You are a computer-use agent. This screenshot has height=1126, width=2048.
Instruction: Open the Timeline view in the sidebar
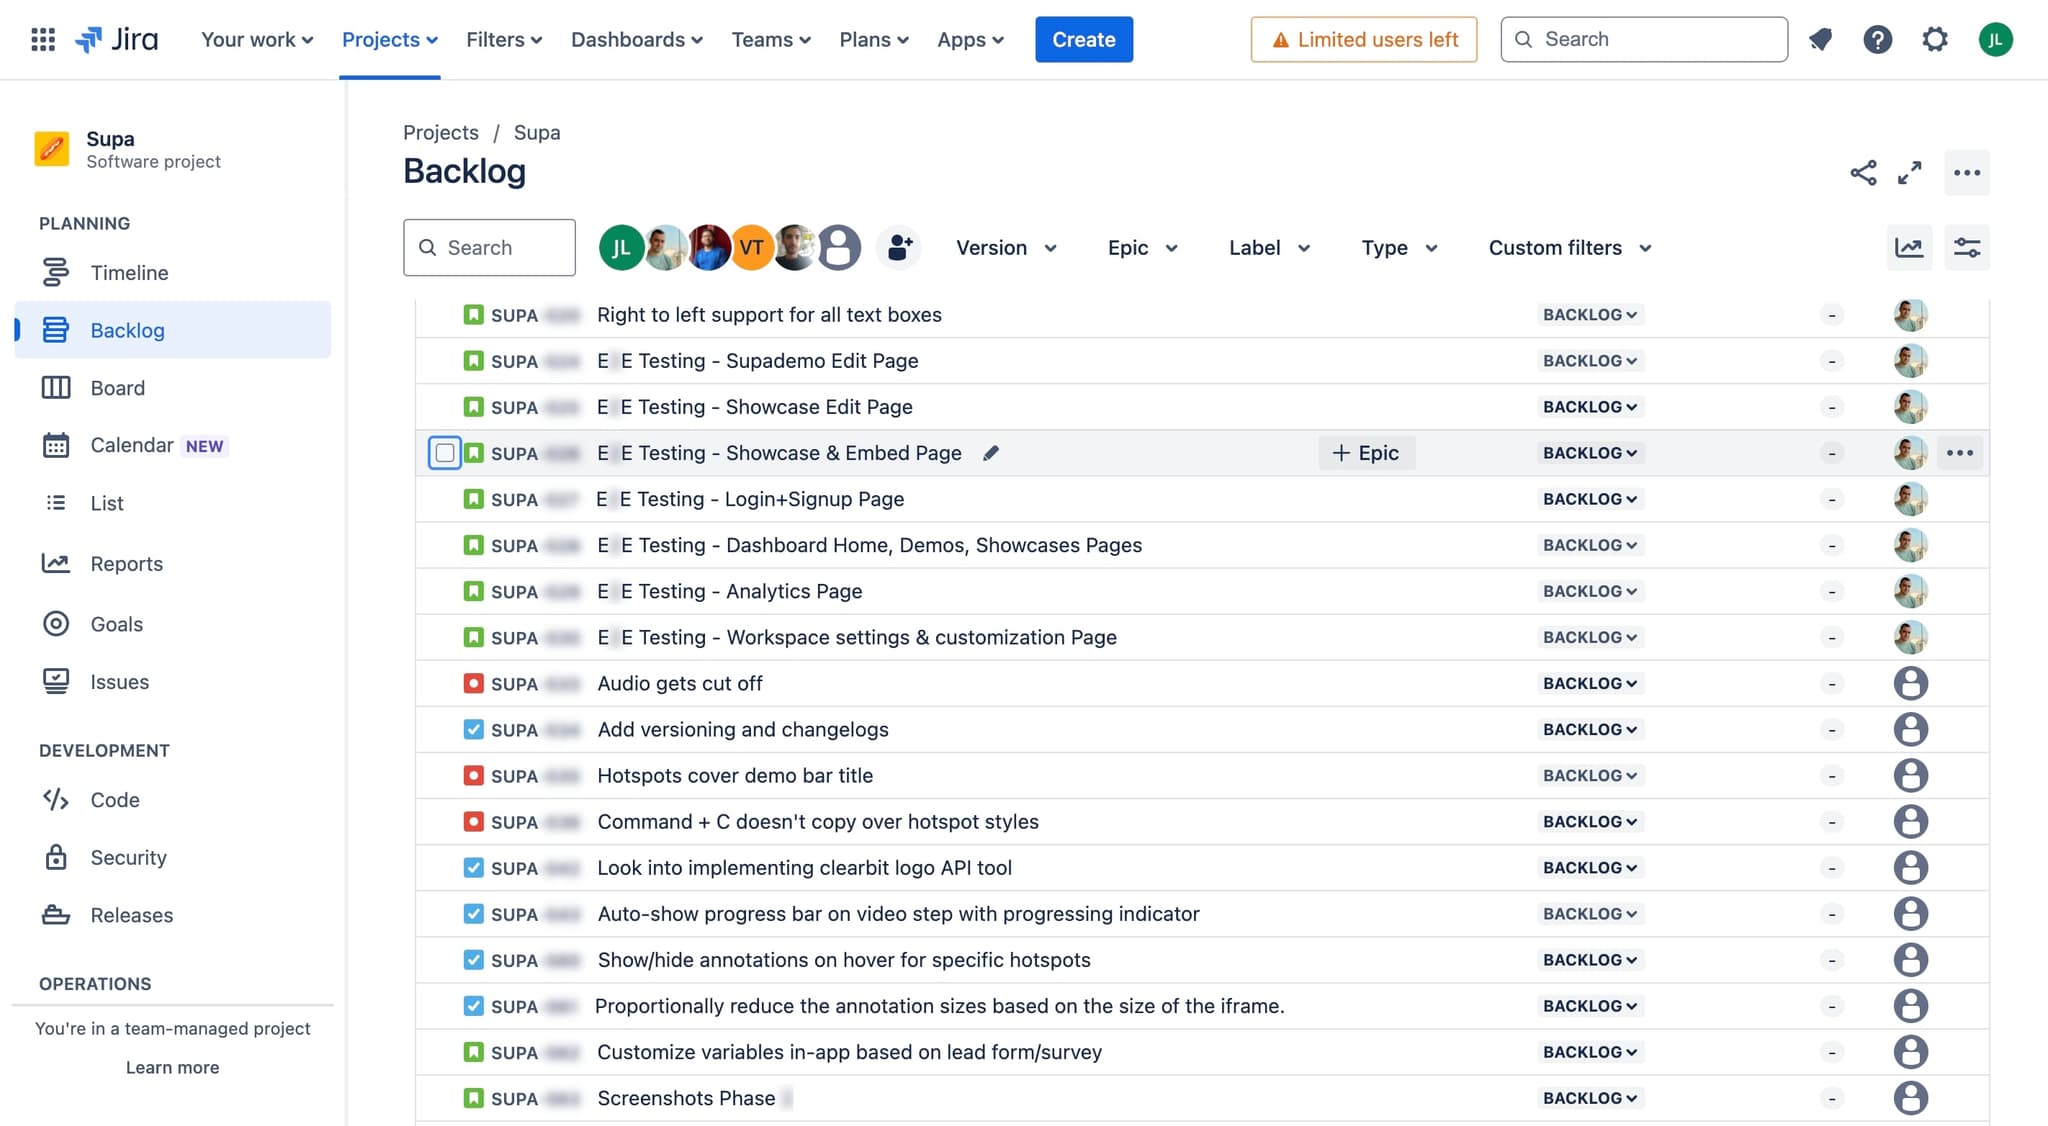click(129, 272)
